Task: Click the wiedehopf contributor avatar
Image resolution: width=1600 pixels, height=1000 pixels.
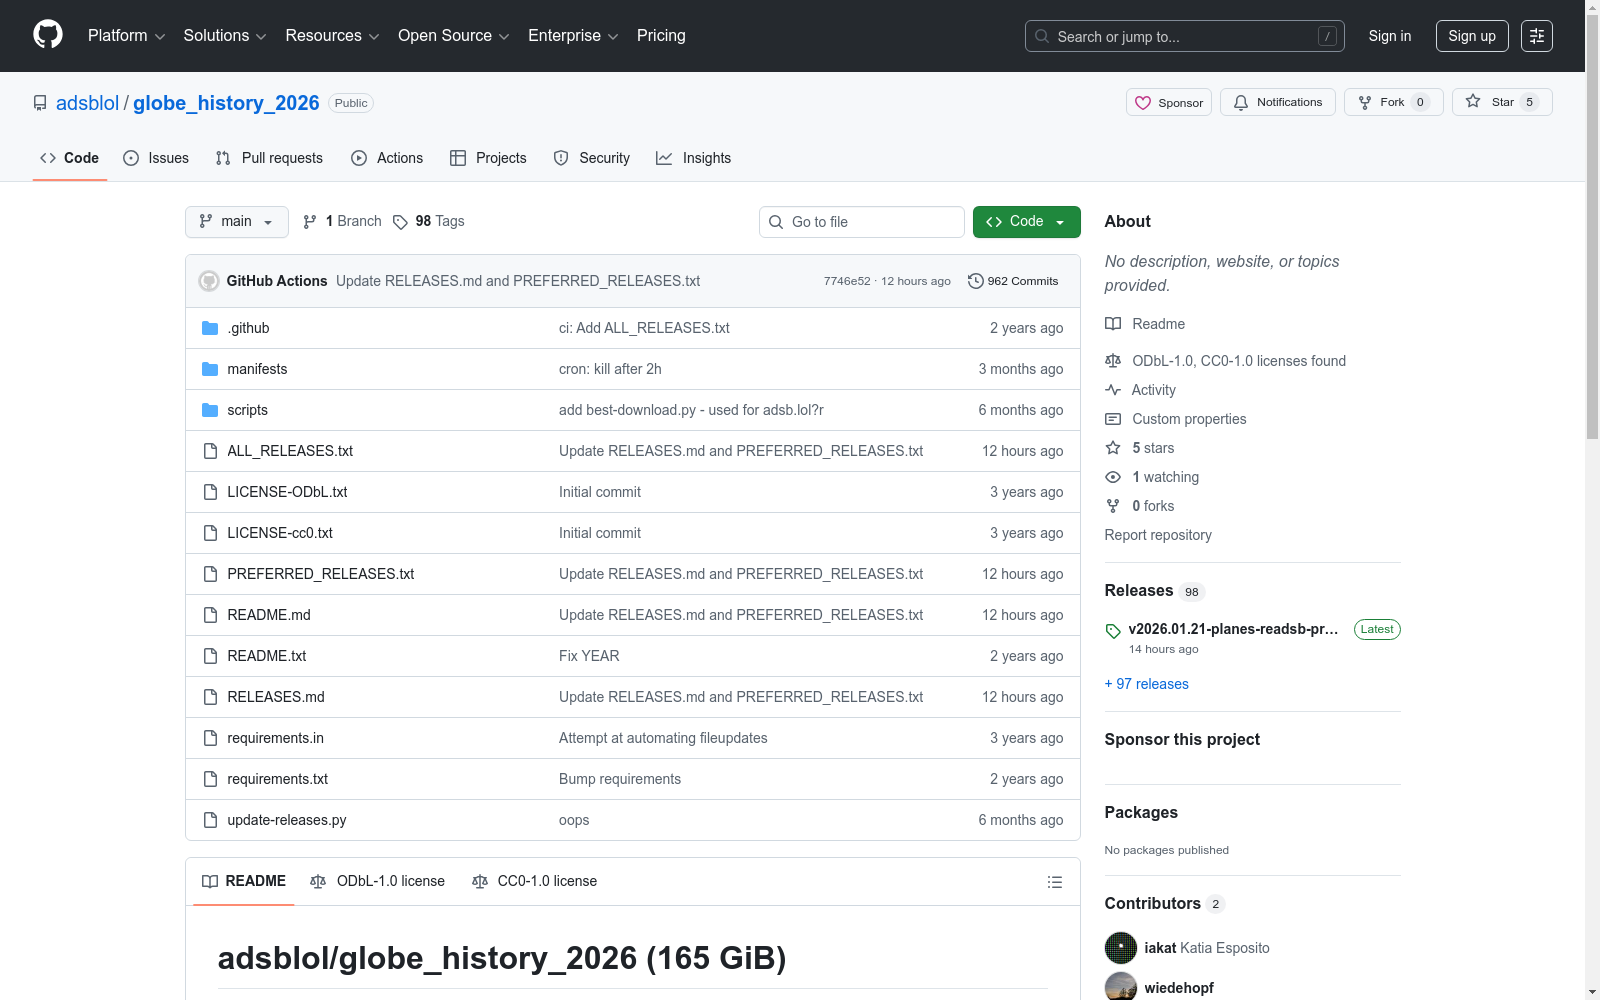Action: click(1121, 987)
